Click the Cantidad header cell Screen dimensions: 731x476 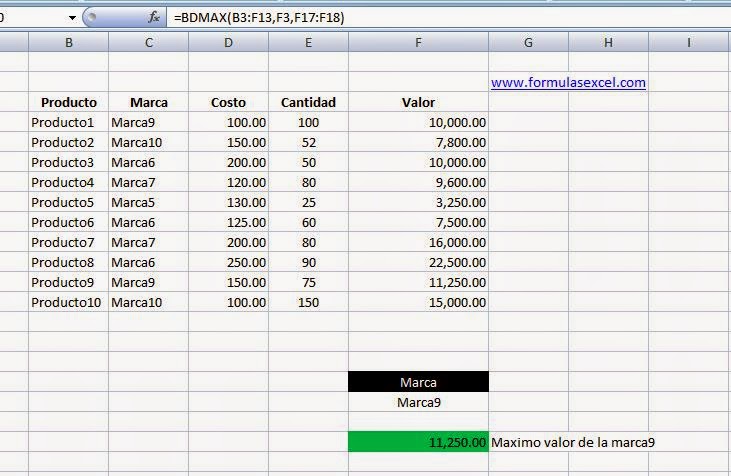(x=308, y=102)
